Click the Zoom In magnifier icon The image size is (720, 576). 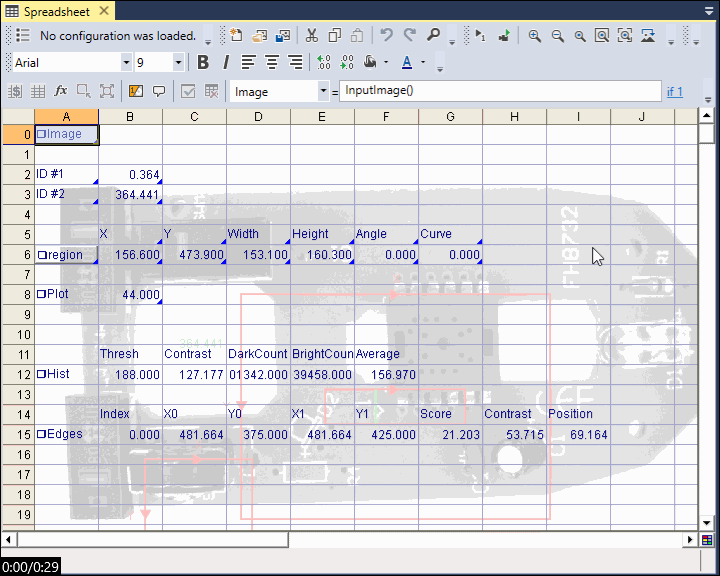[535, 35]
